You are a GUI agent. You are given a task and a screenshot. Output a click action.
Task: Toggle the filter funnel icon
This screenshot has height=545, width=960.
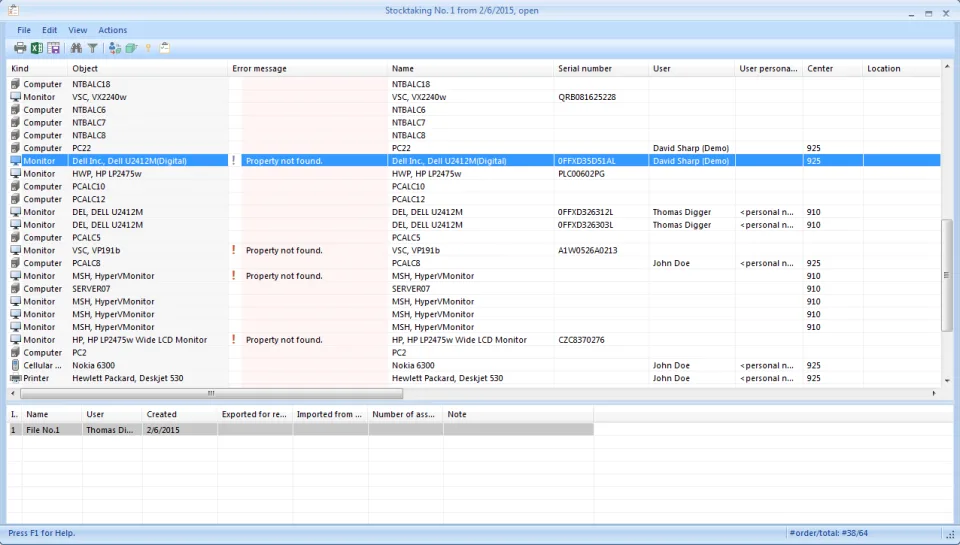92,48
